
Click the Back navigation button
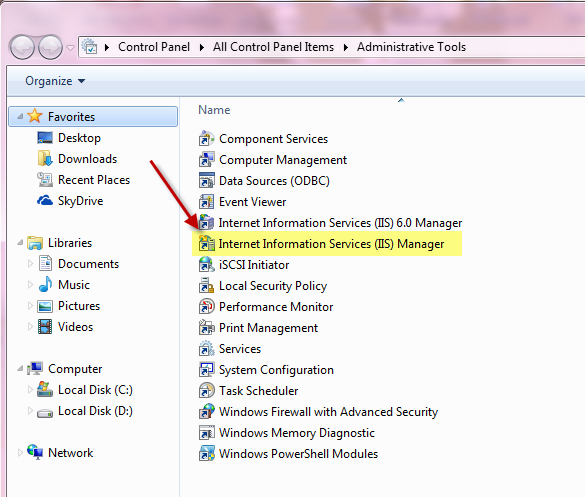tap(22, 47)
